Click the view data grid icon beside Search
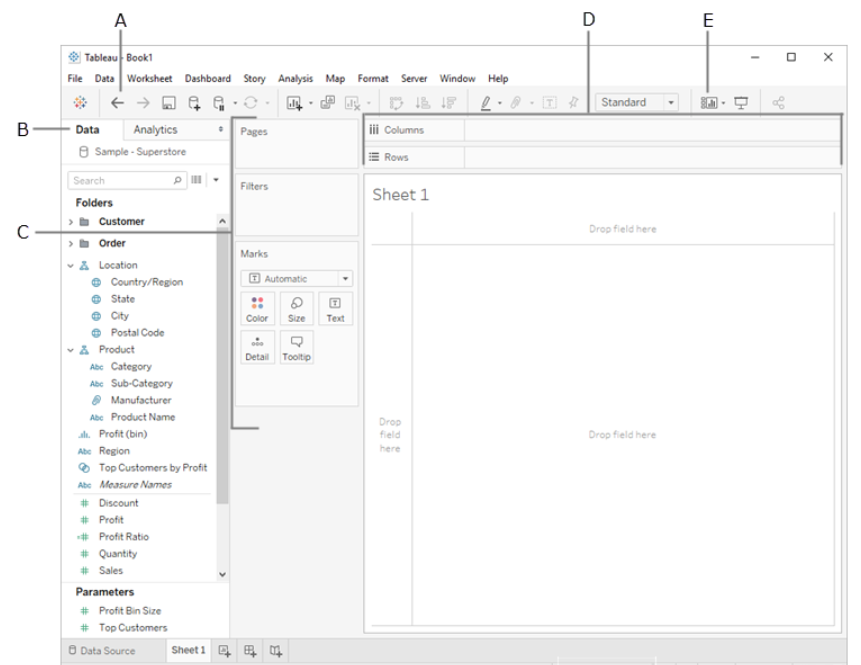This screenshot has width=861, height=665. click(196, 180)
